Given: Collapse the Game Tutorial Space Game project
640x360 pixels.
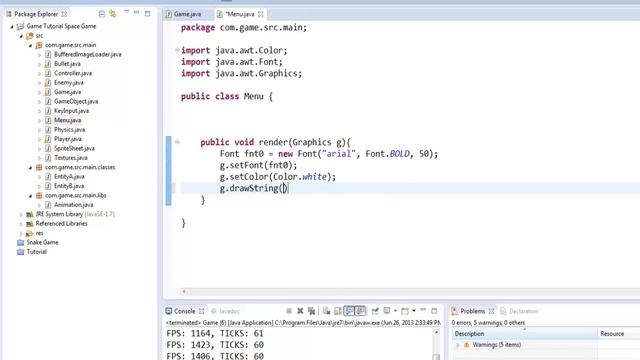Looking at the screenshot, I should [11, 27].
